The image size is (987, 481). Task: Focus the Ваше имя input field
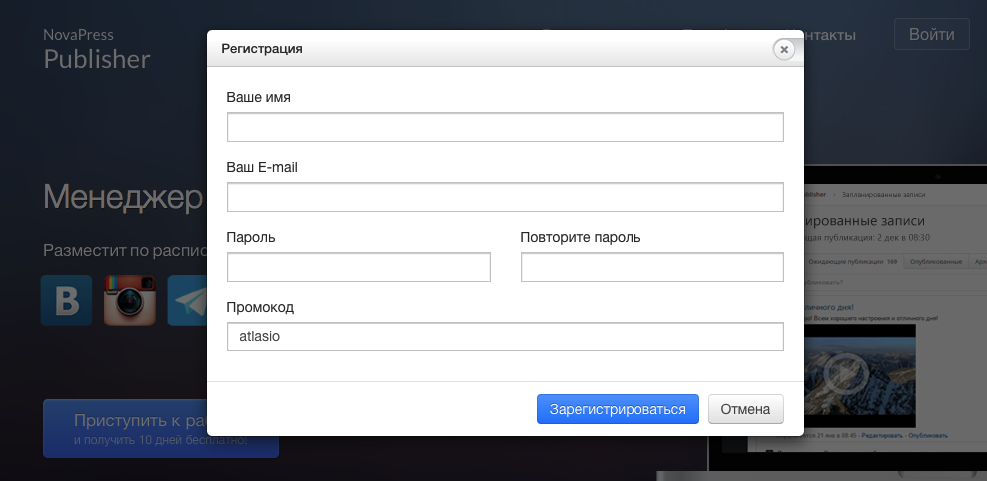[x=505, y=128]
